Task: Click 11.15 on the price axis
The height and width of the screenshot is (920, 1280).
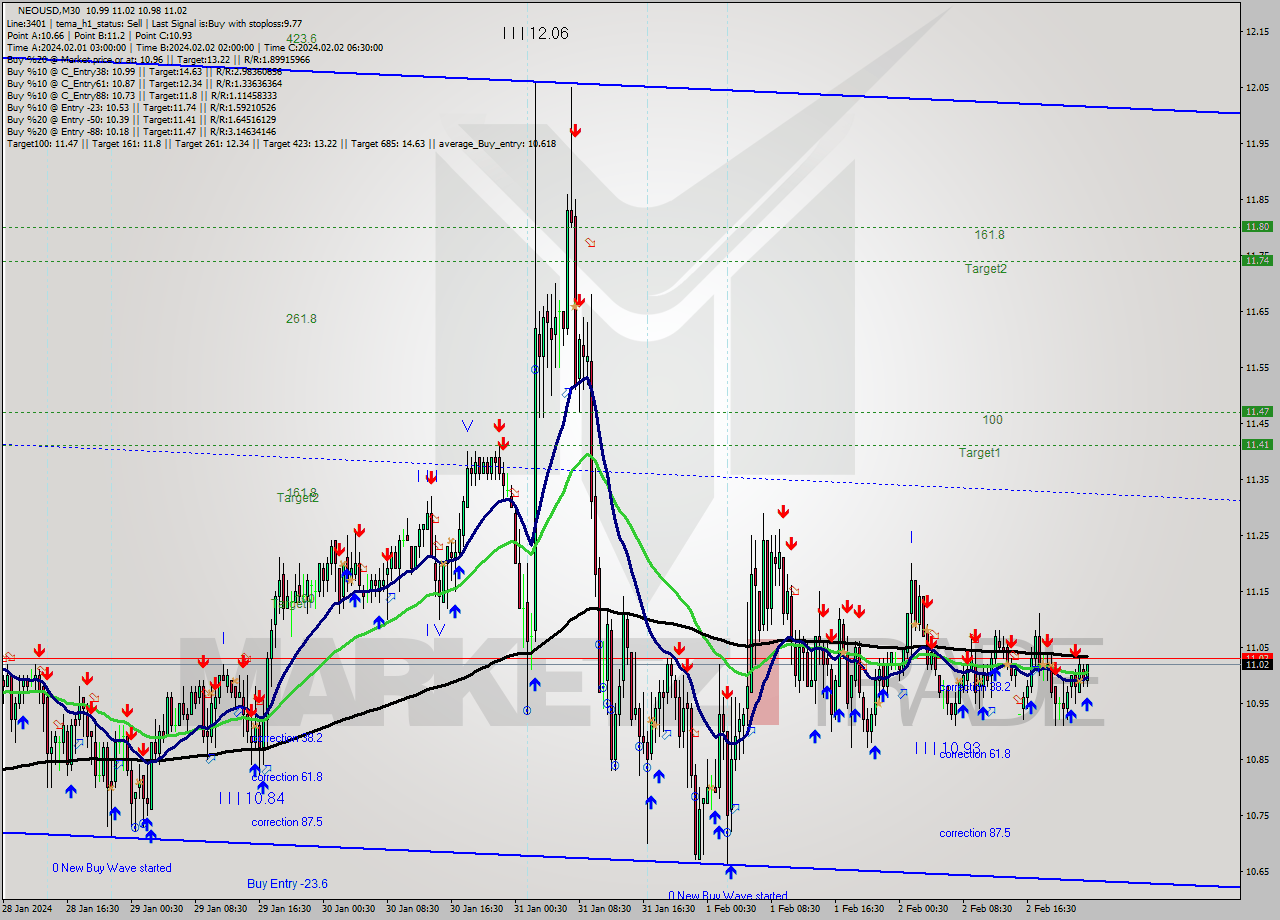Action: (1257, 592)
